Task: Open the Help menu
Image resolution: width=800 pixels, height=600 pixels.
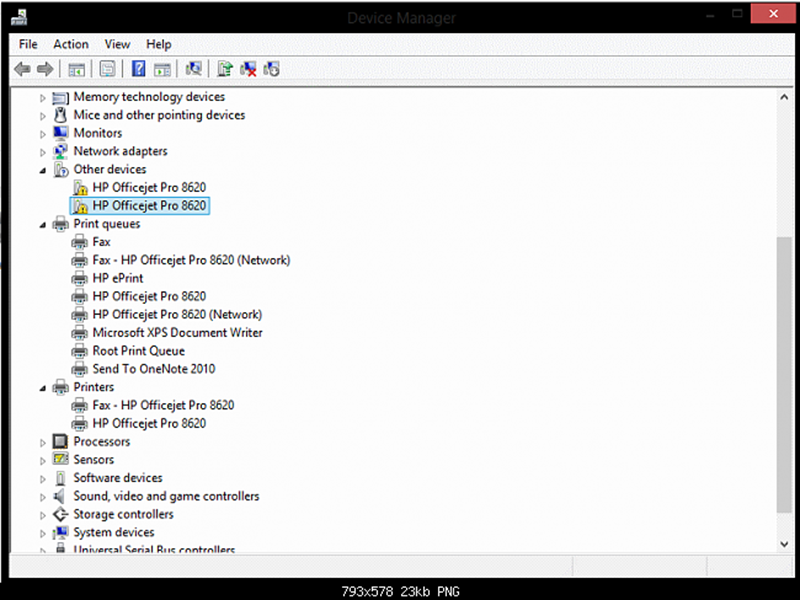Action: (x=159, y=44)
